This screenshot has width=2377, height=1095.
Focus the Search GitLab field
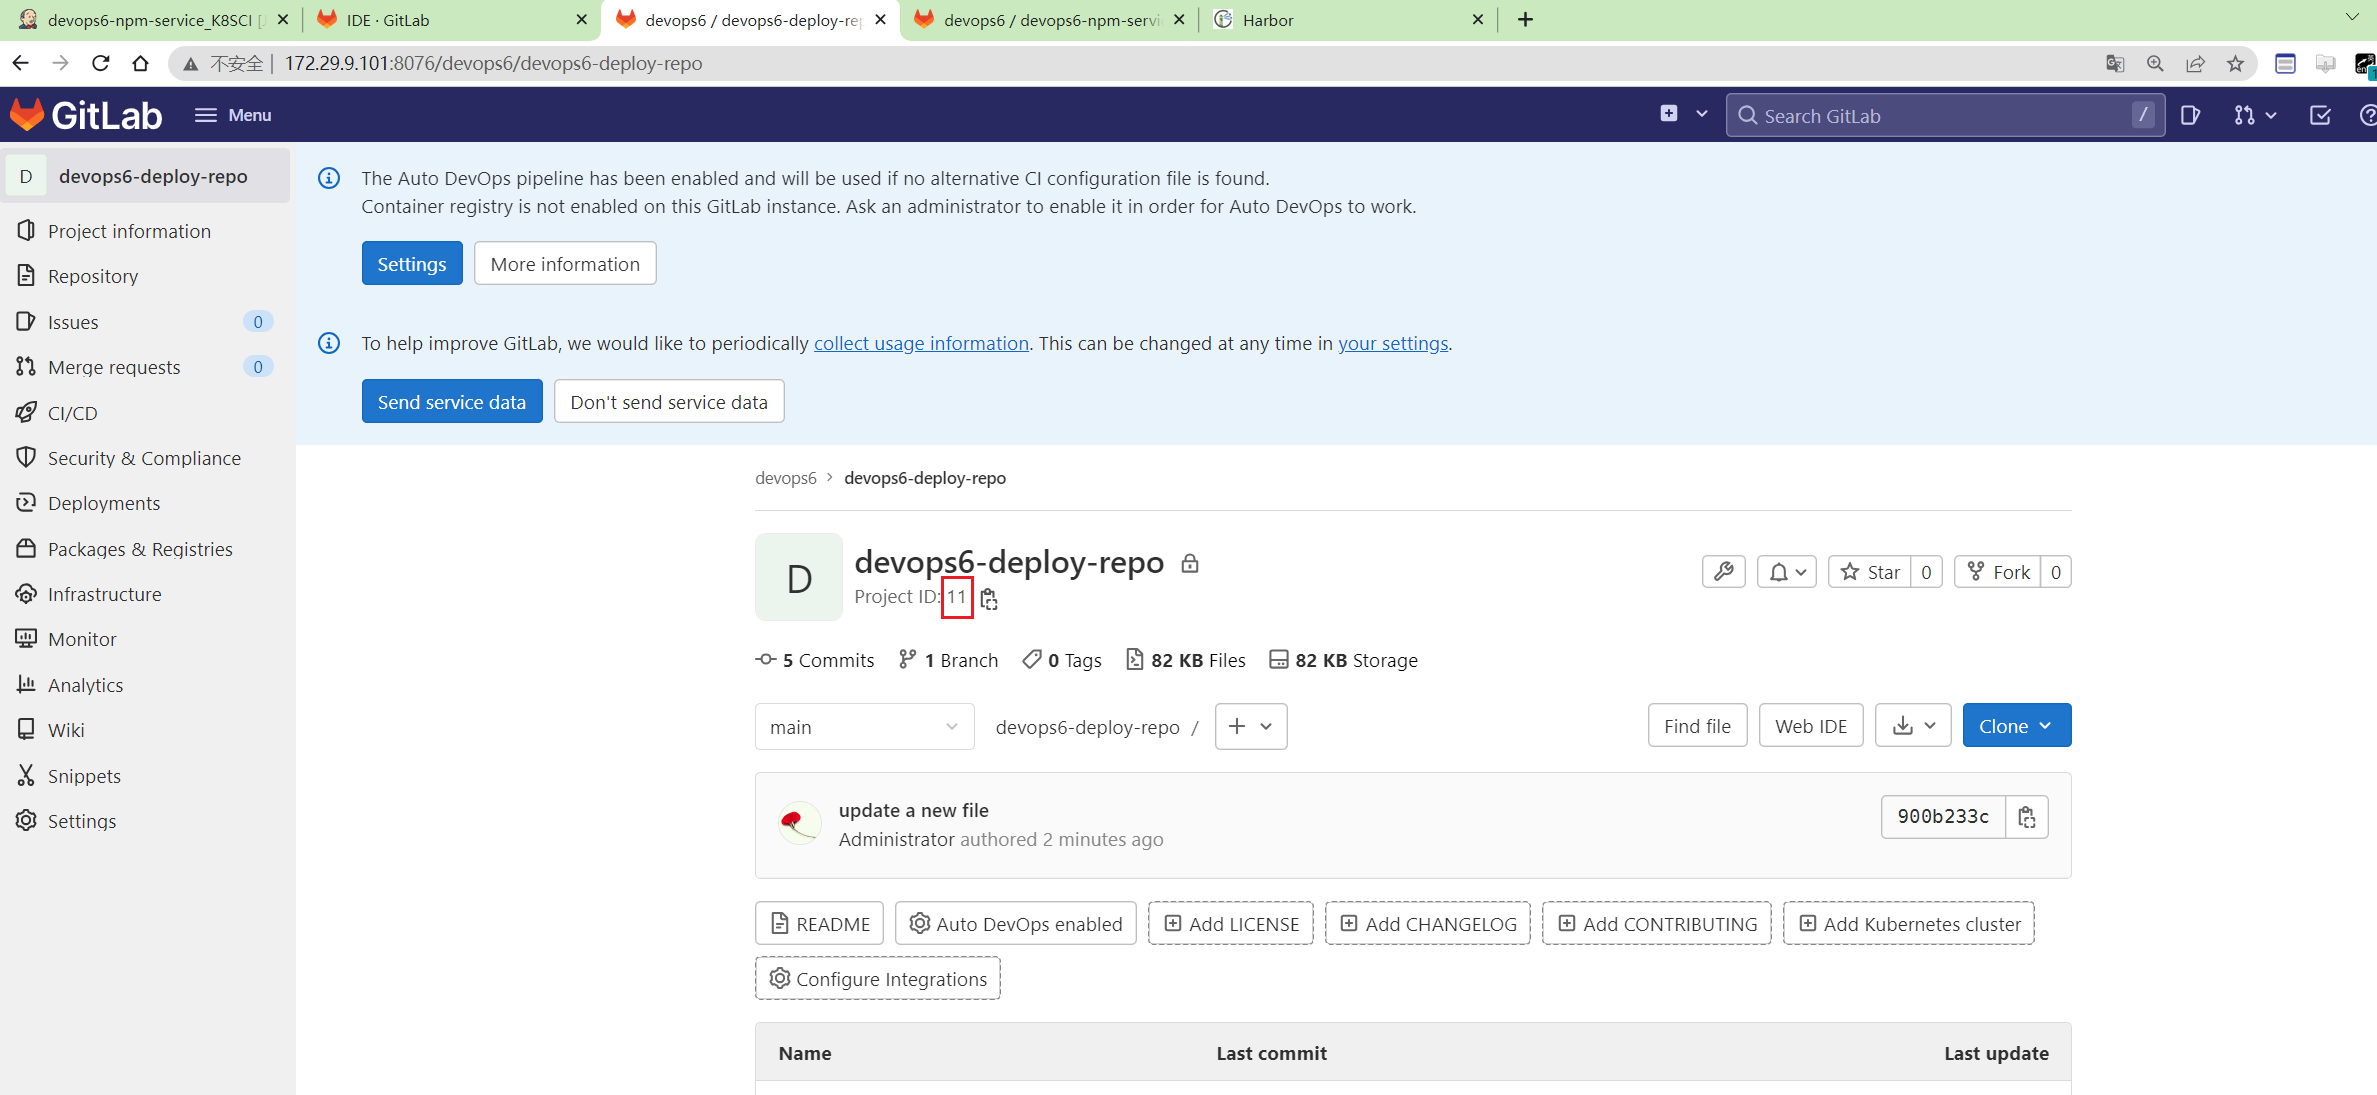1945,115
